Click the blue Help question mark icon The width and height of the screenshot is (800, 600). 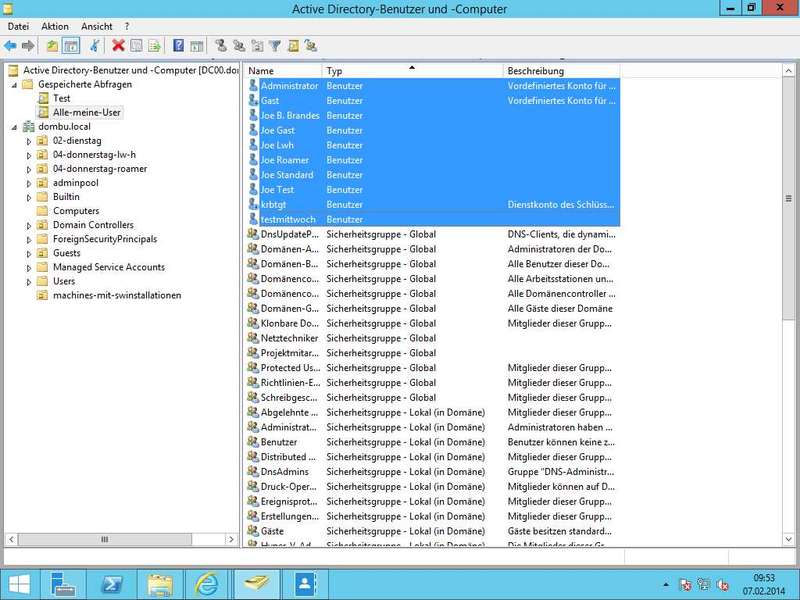(179, 45)
